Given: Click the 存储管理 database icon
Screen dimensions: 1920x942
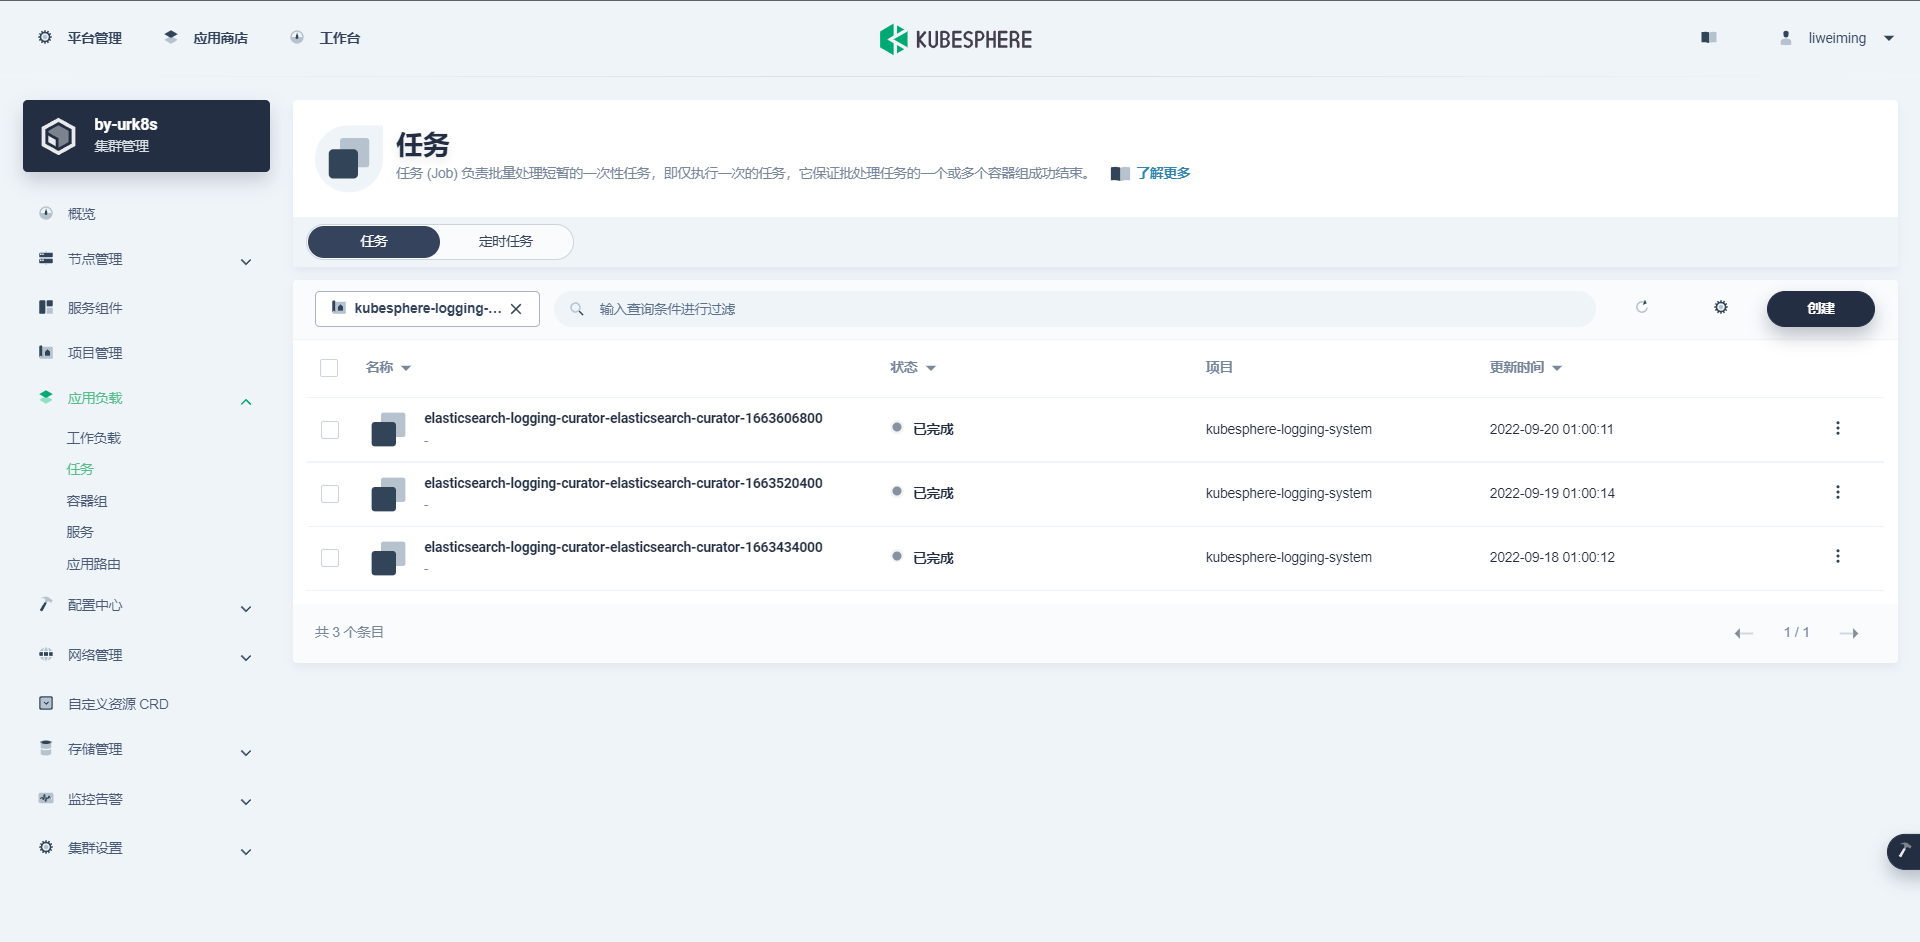Looking at the screenshot, I should click(46, 748).
